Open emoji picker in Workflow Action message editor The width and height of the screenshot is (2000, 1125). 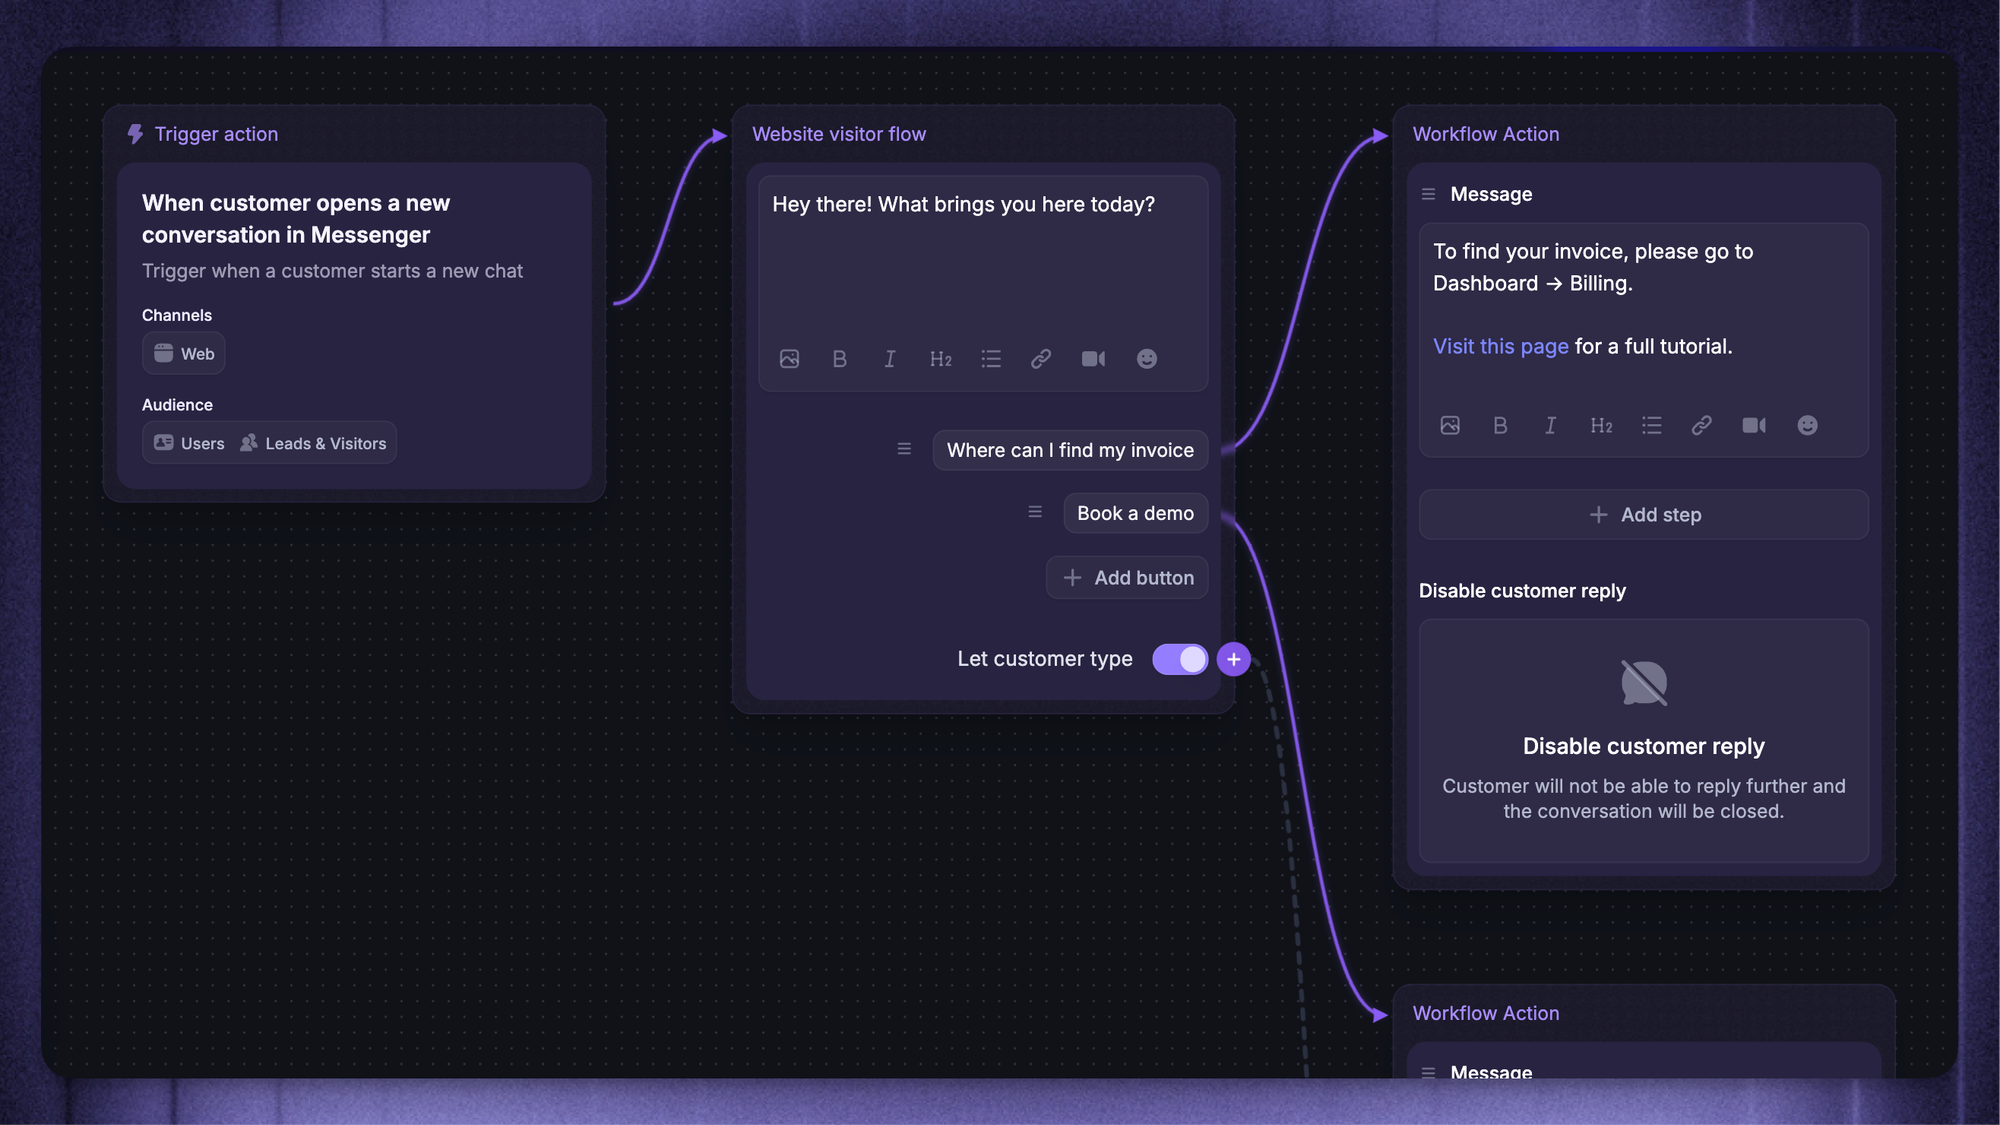click(x=1808, y=426)
